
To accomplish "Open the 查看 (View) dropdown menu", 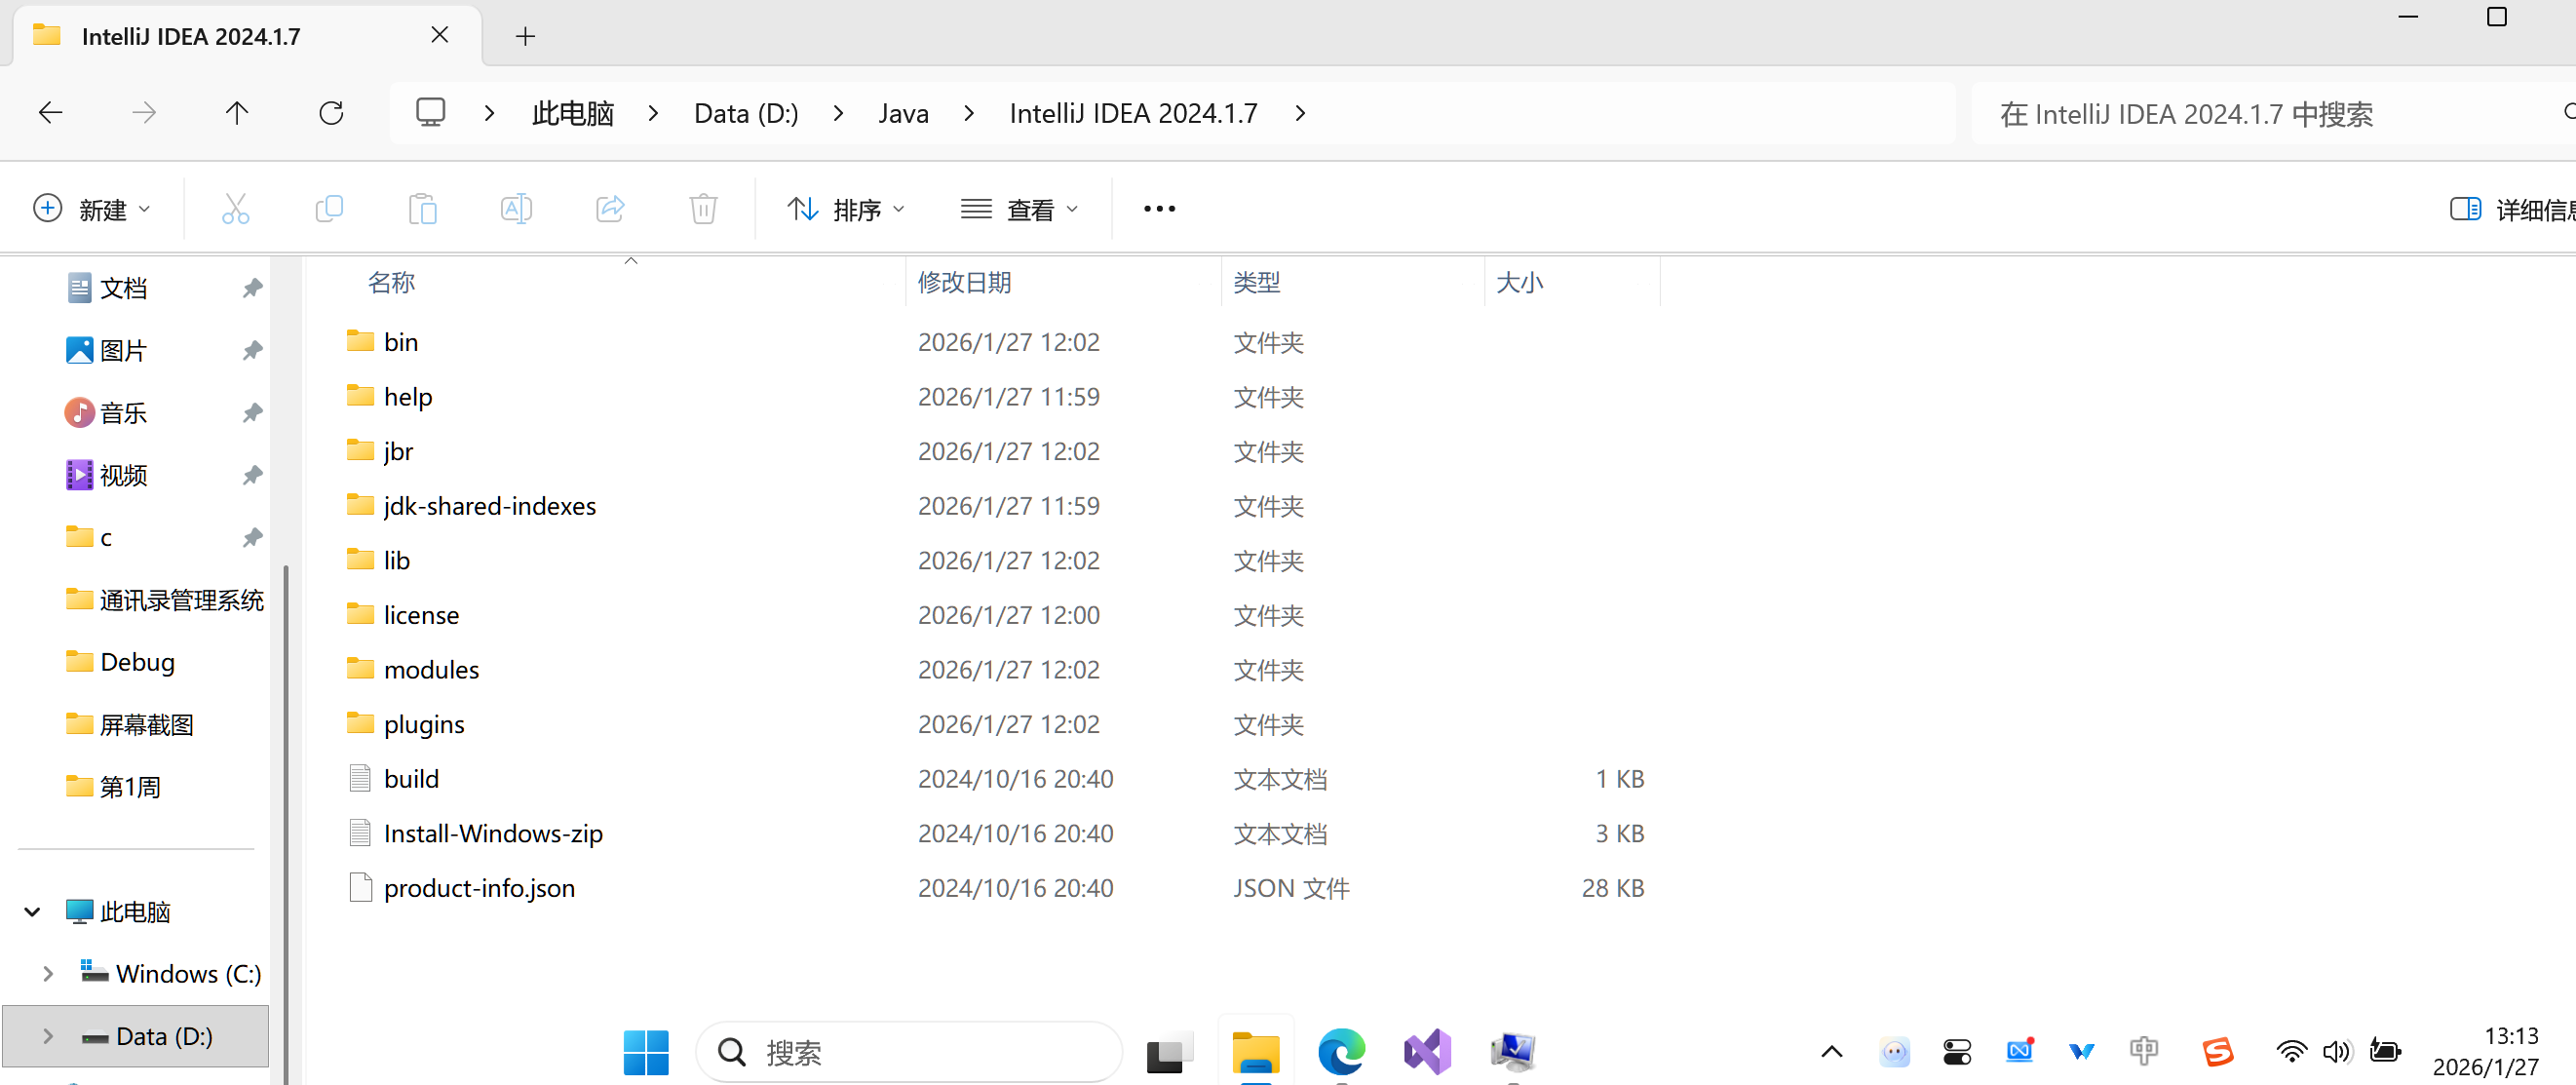I will 1019,209.
